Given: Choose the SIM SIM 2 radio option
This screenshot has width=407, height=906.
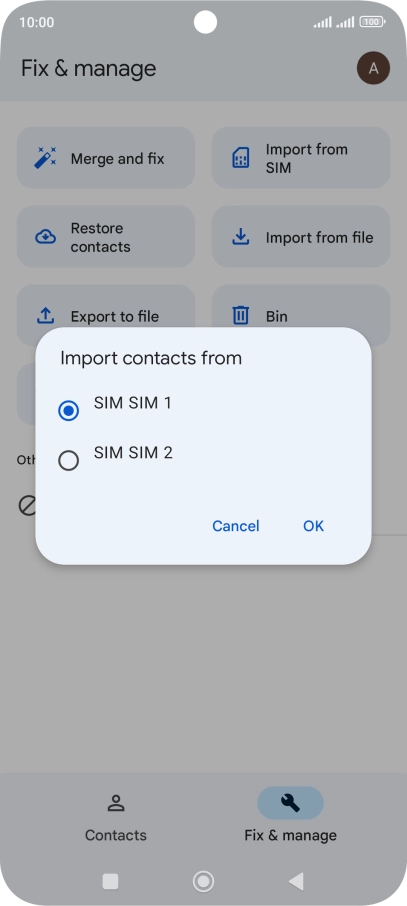Looking at the screenshot, I should [x=69, y=461].
